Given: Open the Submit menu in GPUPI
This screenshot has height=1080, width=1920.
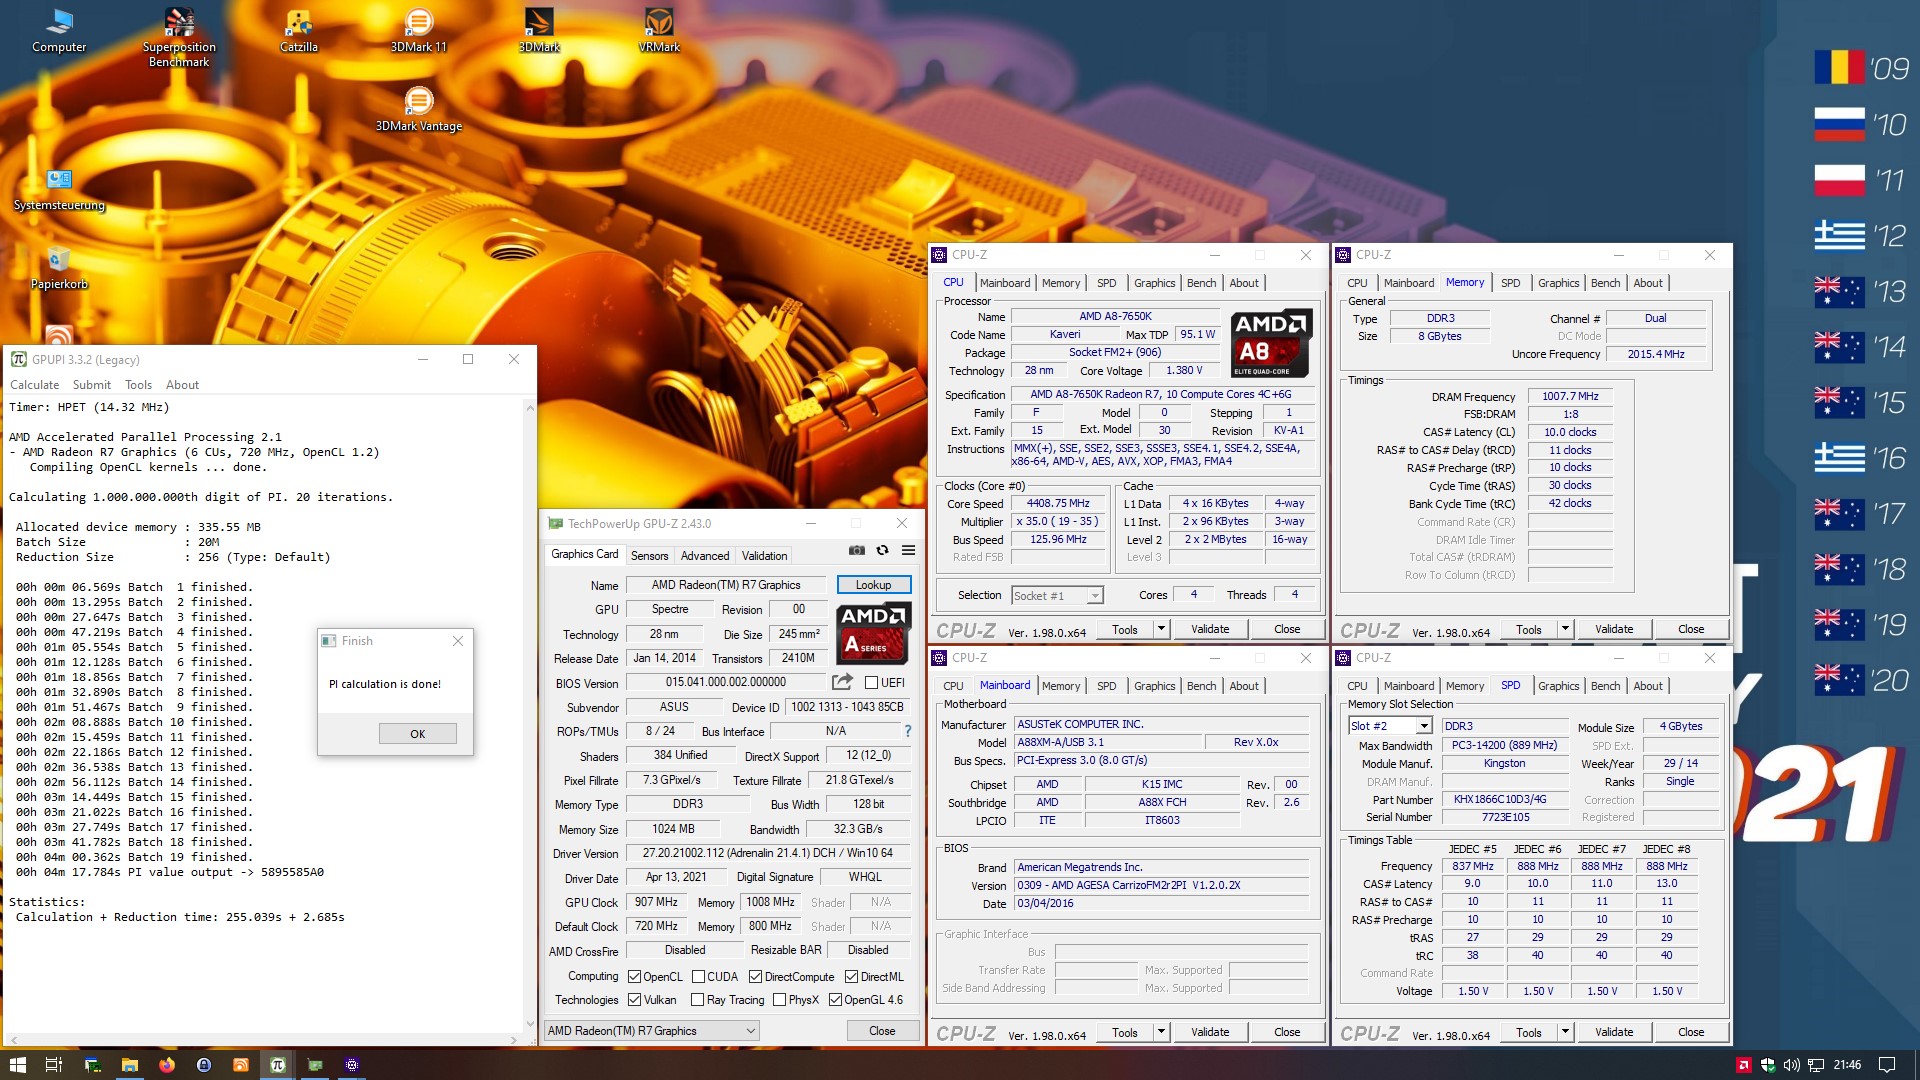Looking at the screenshot, I should point(91,385).
